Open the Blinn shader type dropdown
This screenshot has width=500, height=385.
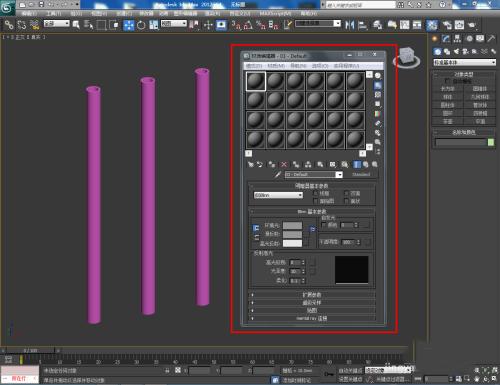click(x=278, y=195)
